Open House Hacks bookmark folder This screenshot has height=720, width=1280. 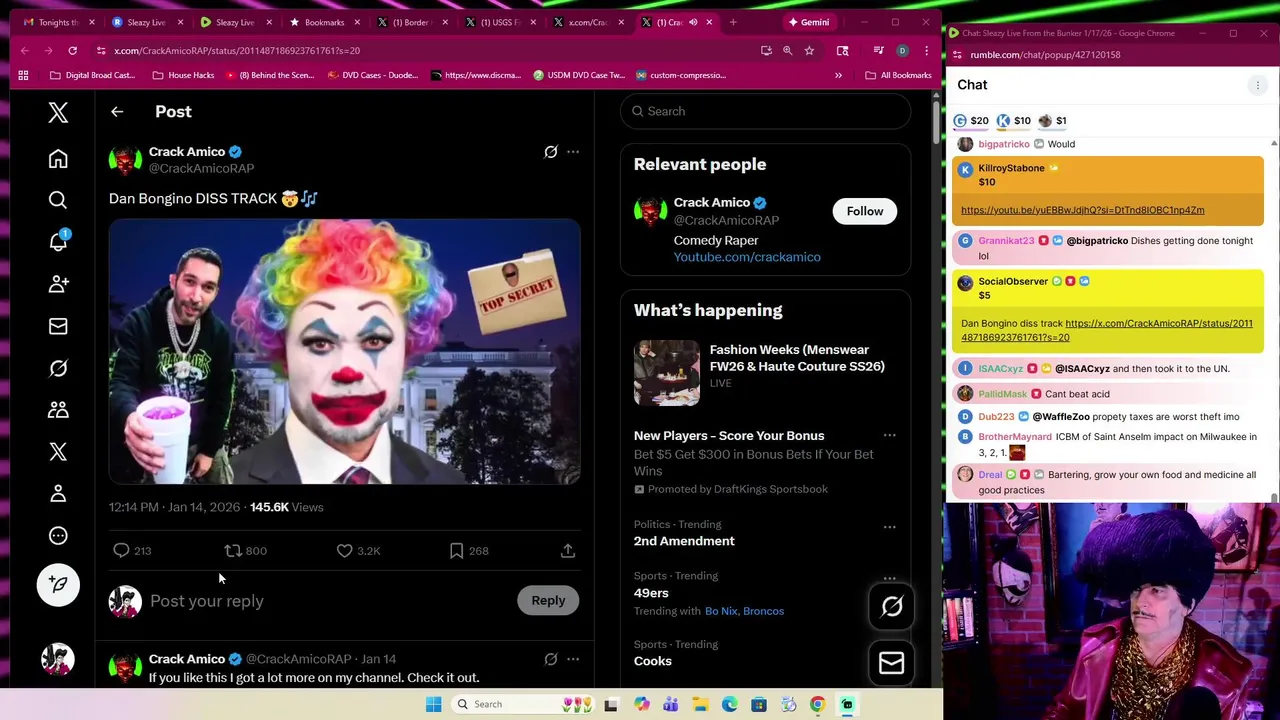pos(183,75)
